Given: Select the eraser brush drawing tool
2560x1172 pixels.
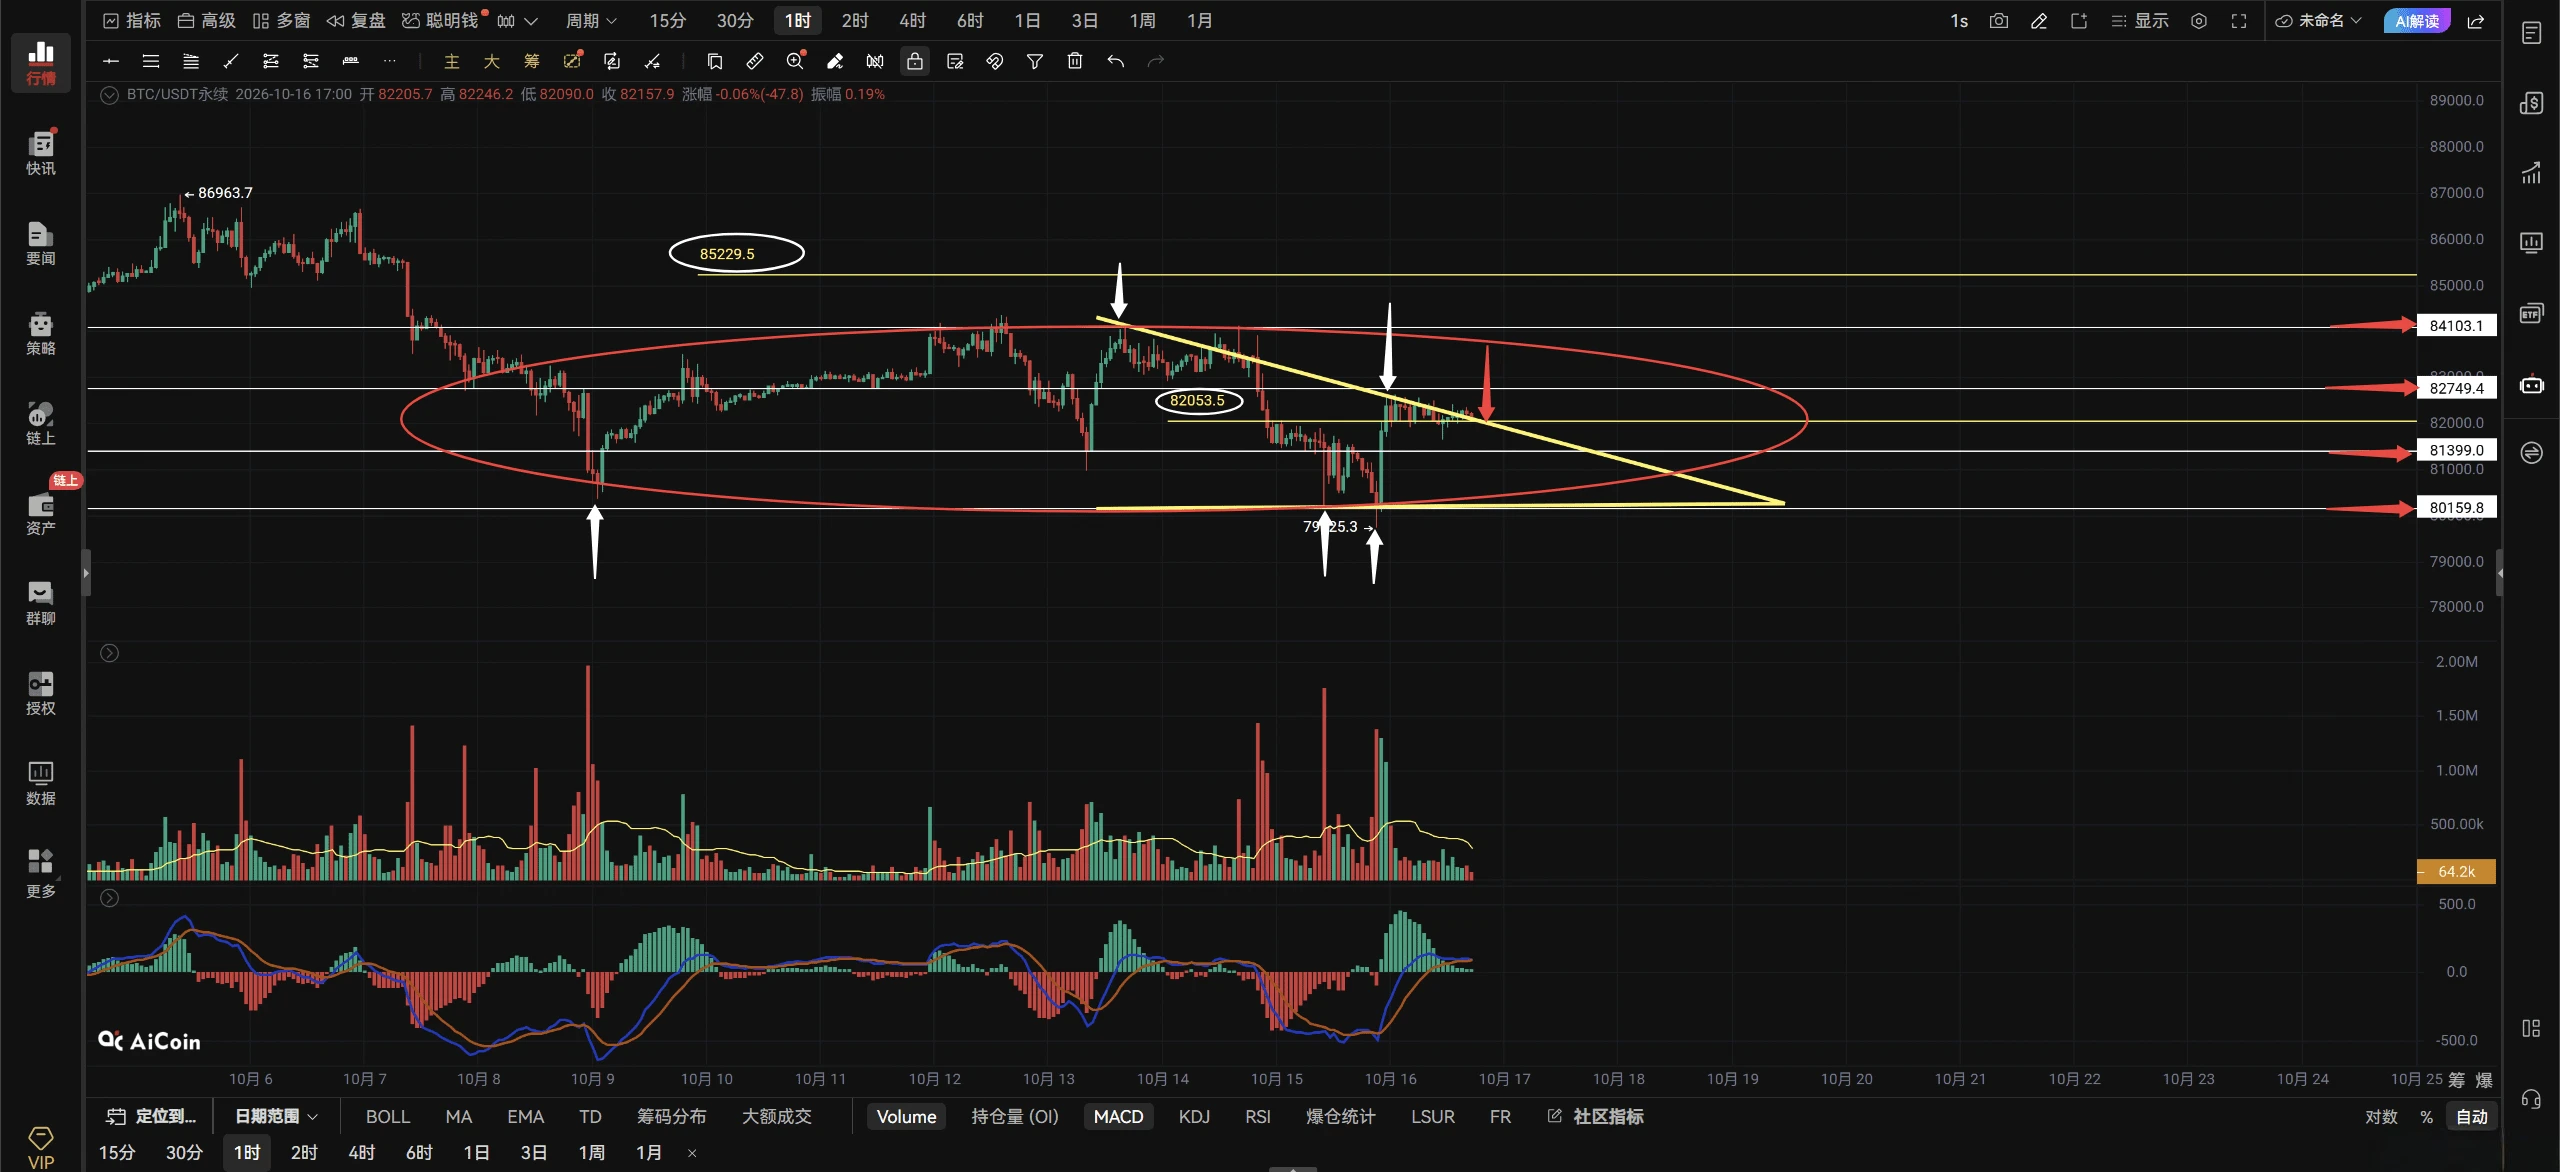Looking at the screenshot, I should pyautogui.click(x=835, y=61).
